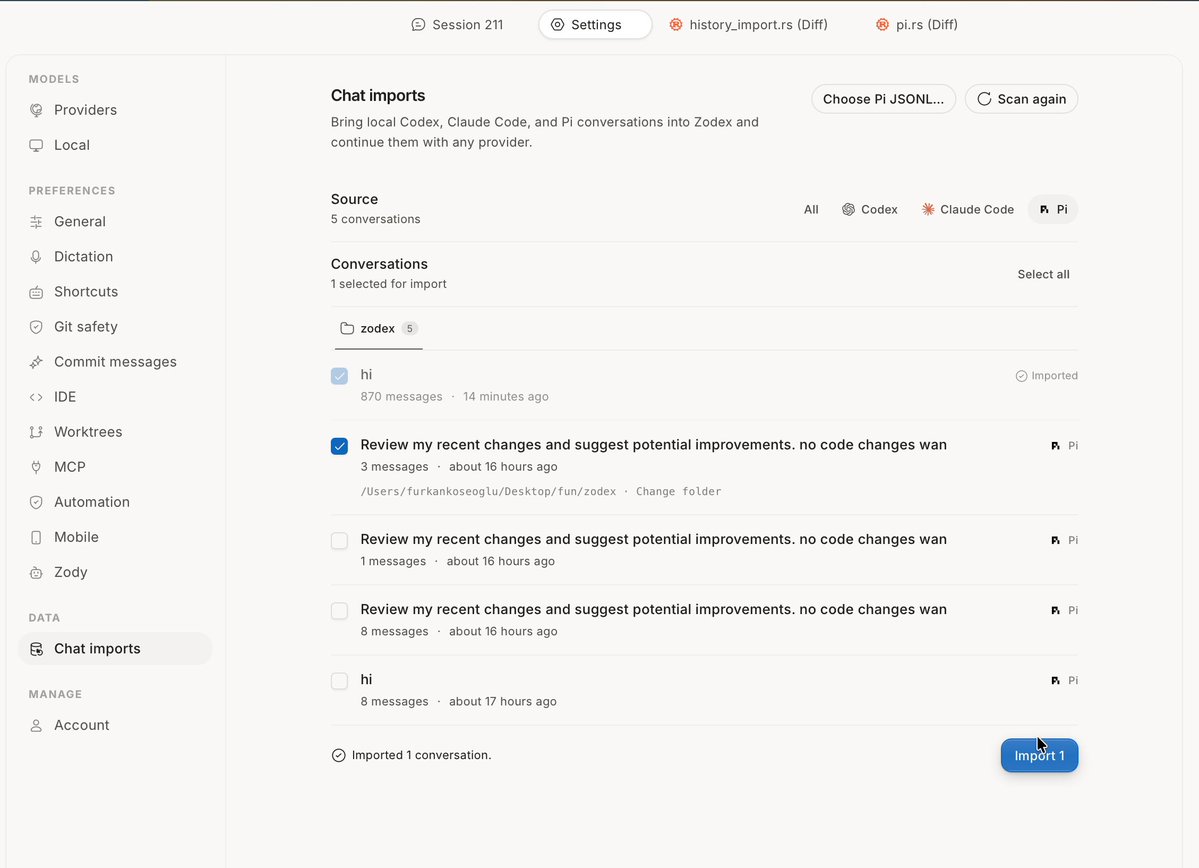
Task: Click the MCP plug icon
Action: (36, 467)
